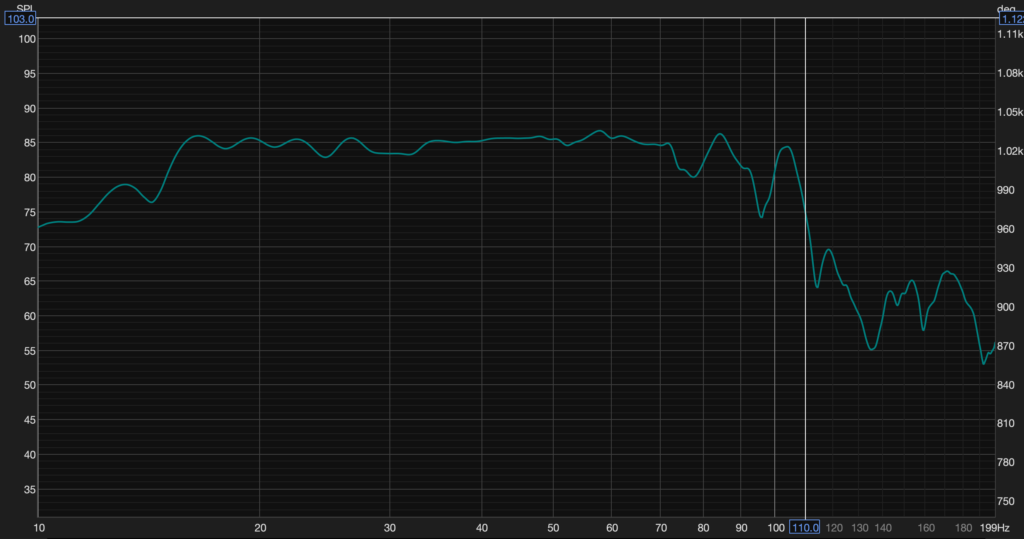Click the 65 tick on SPL axis
1024x539 pixels.
tap(29, 282)
